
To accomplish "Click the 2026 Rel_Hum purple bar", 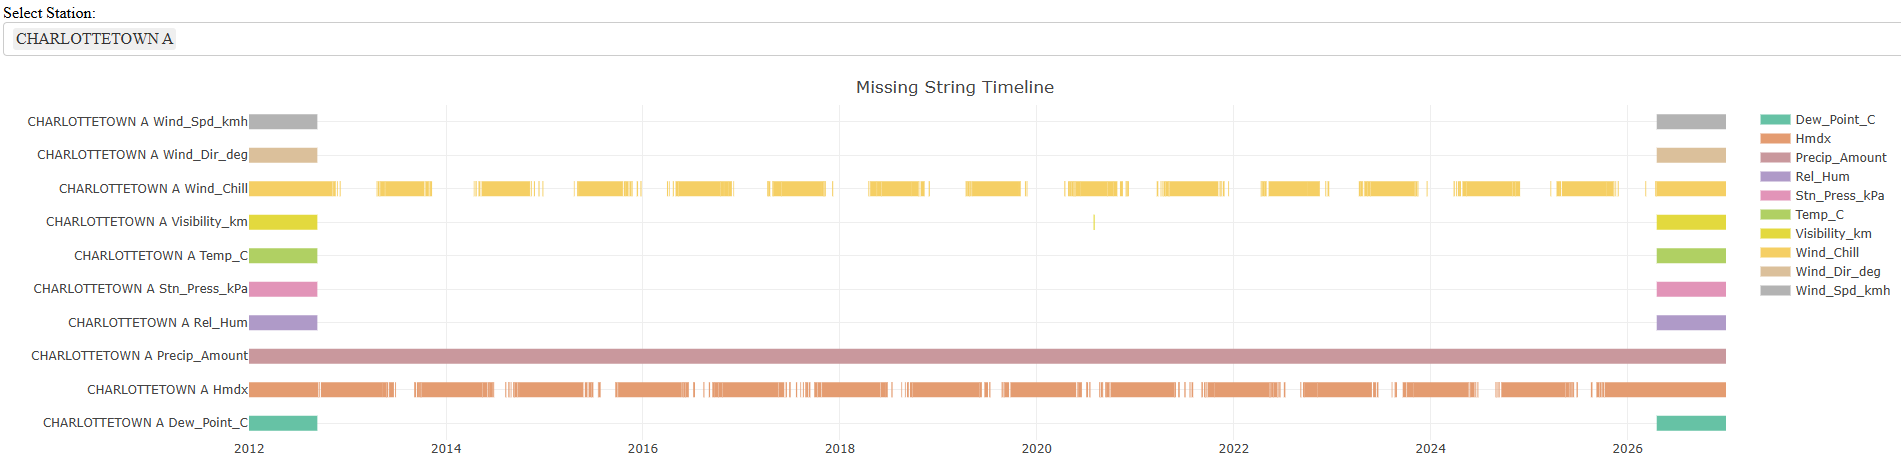I will (x=1691, y=323).
